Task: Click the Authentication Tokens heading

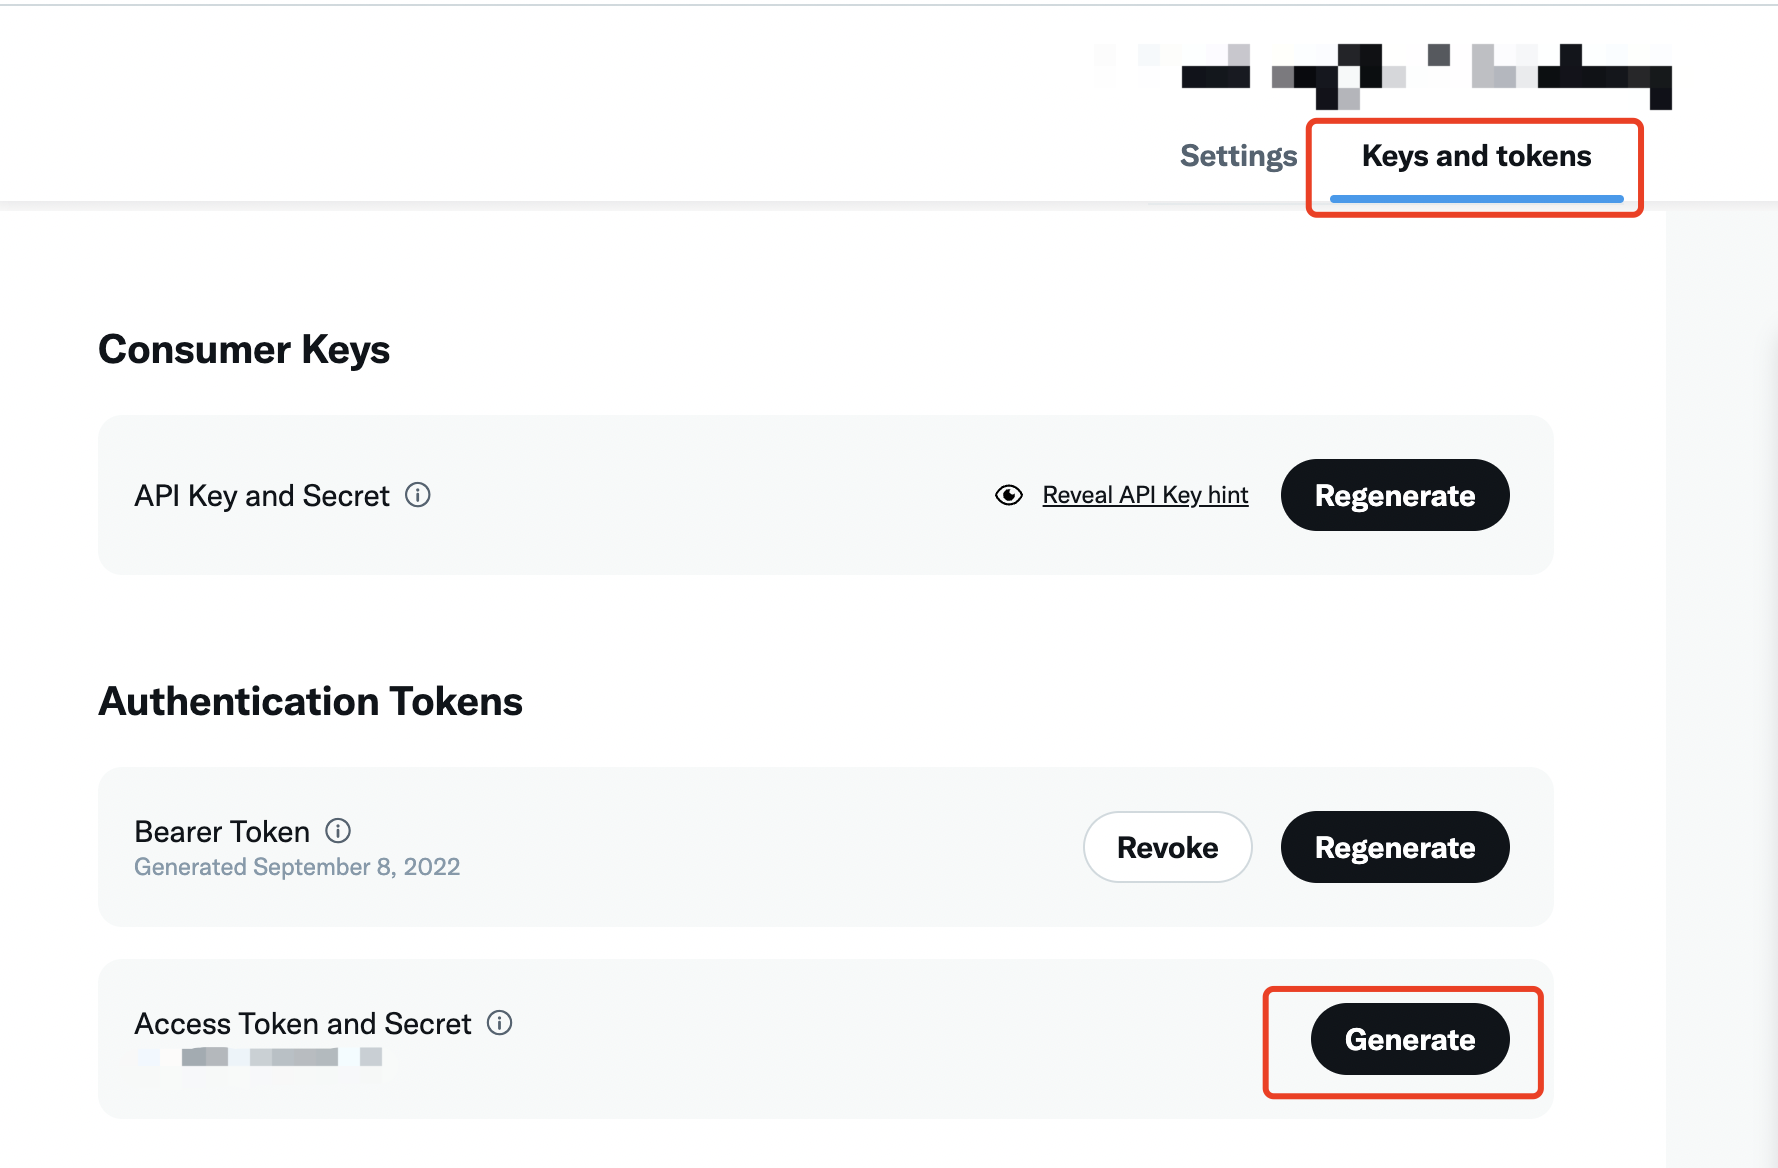Action: point(310,702)
